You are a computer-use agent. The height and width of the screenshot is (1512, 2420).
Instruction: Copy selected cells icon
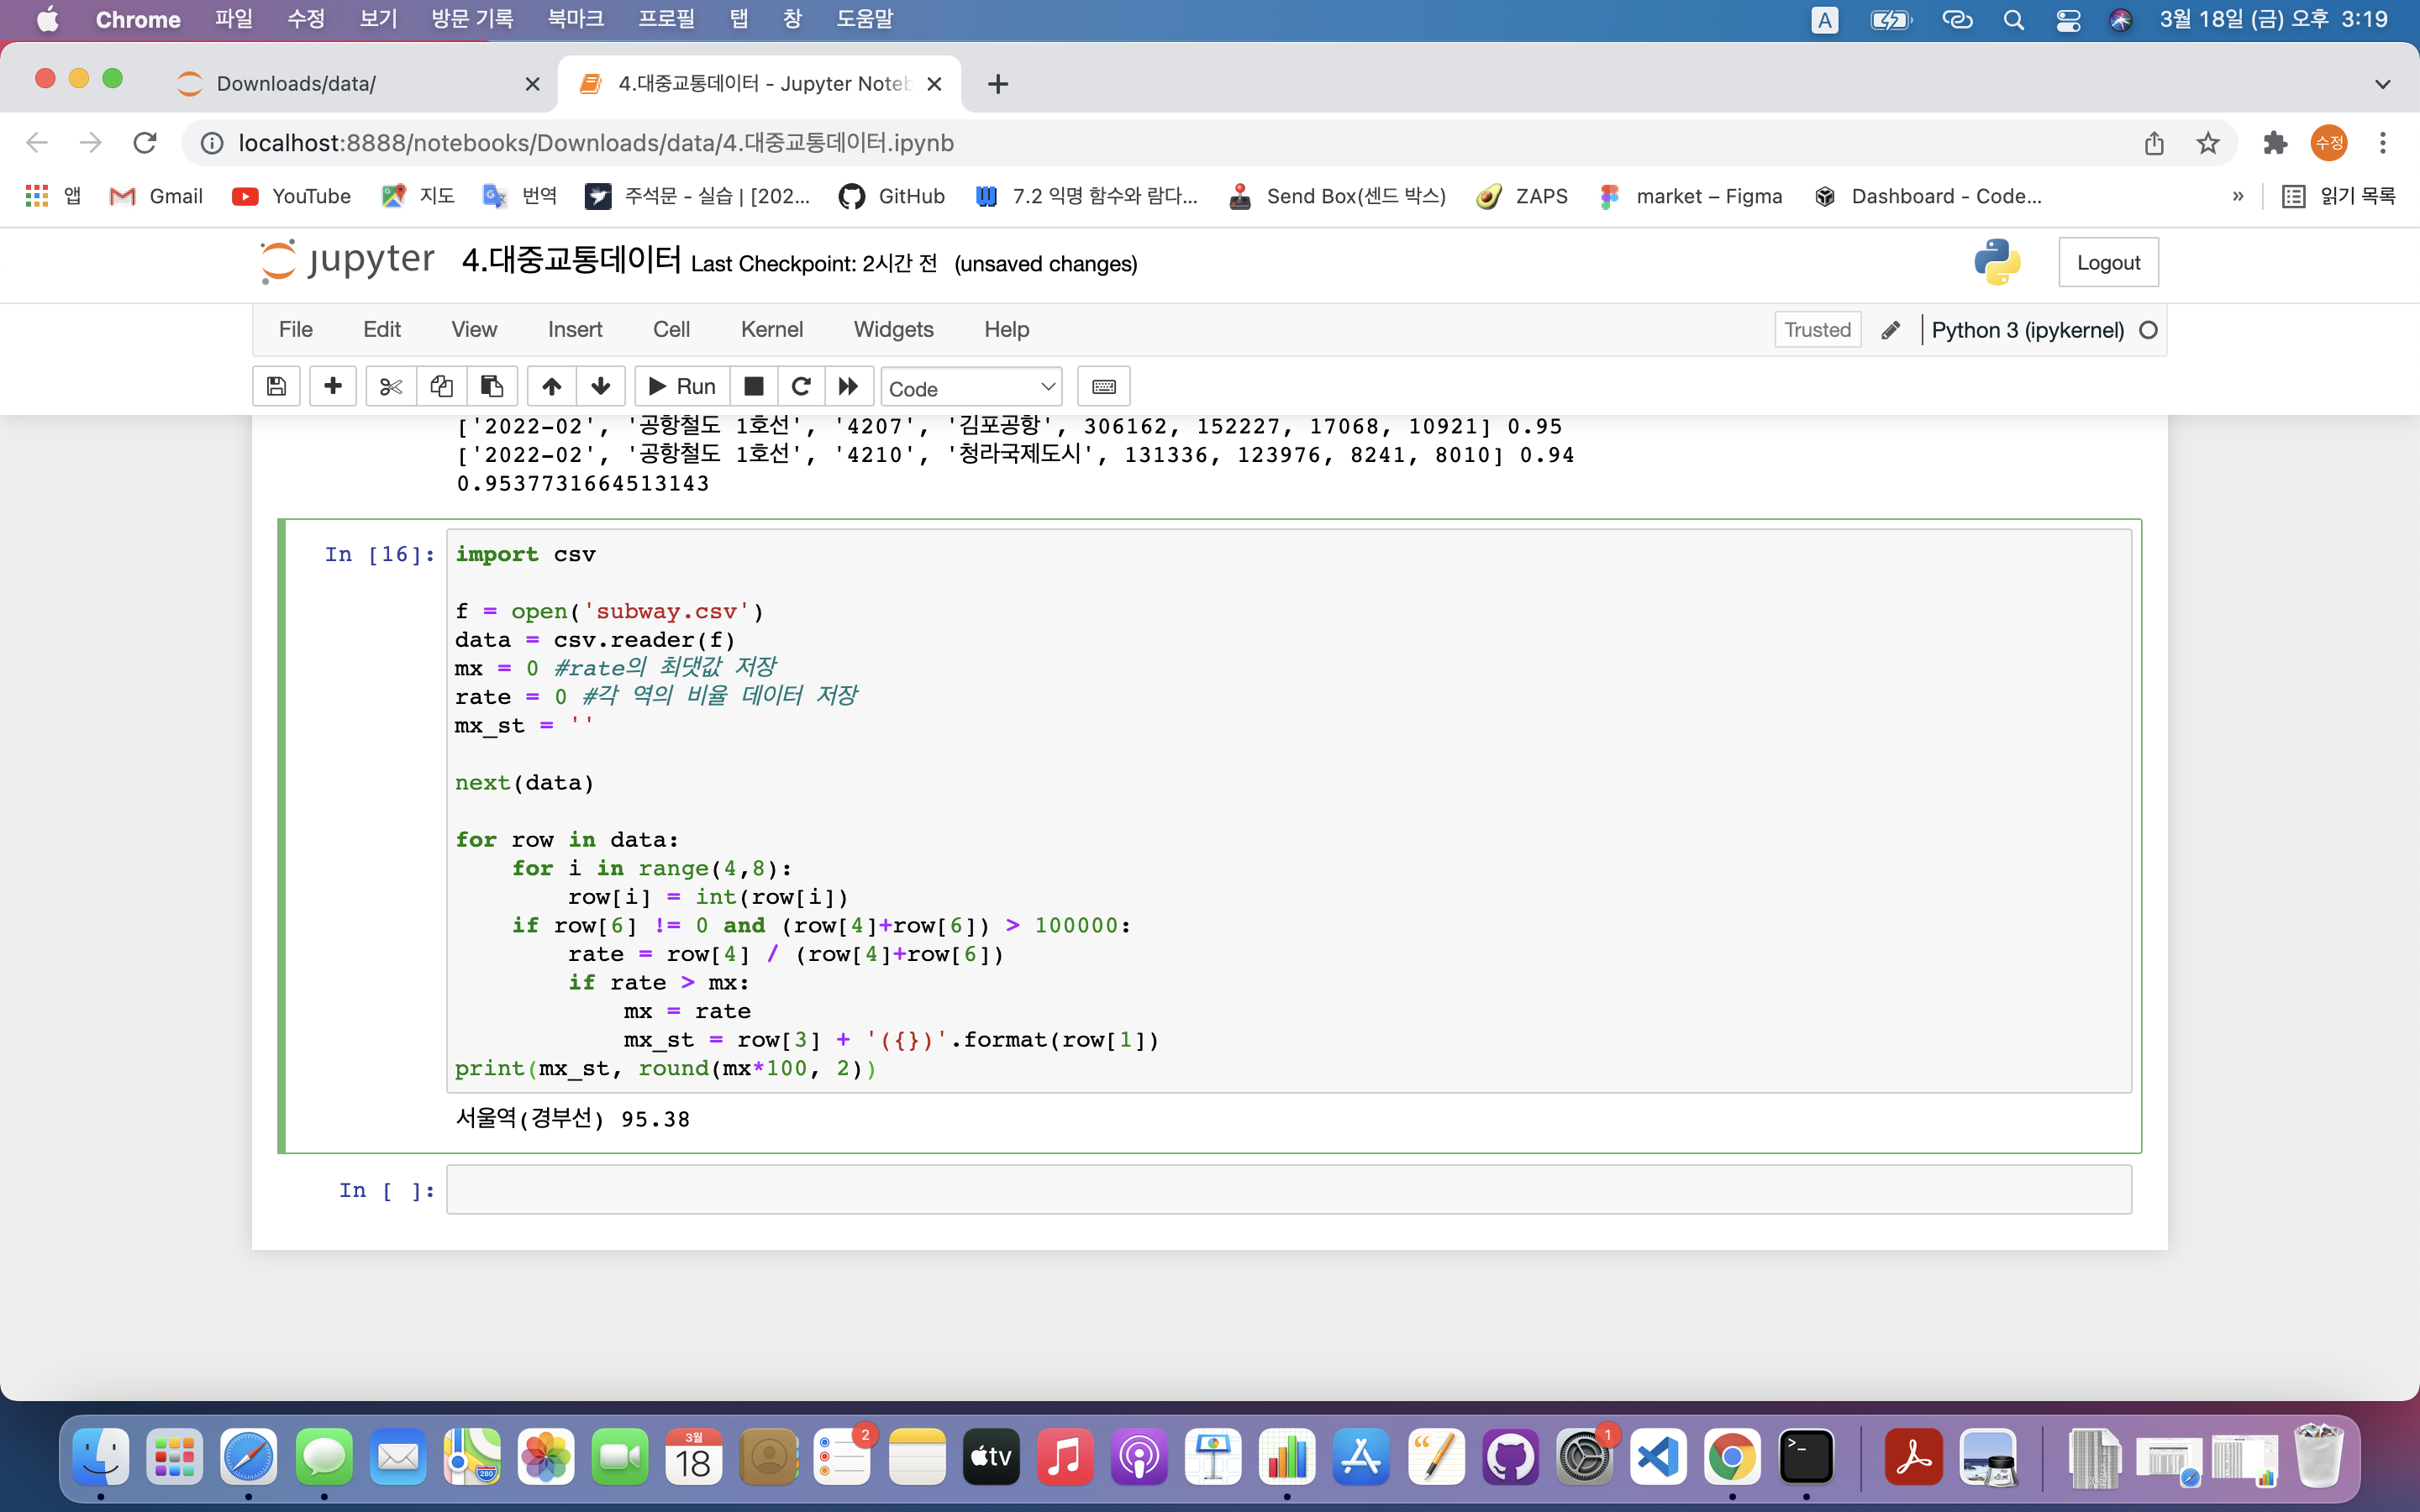coord(441,387)
